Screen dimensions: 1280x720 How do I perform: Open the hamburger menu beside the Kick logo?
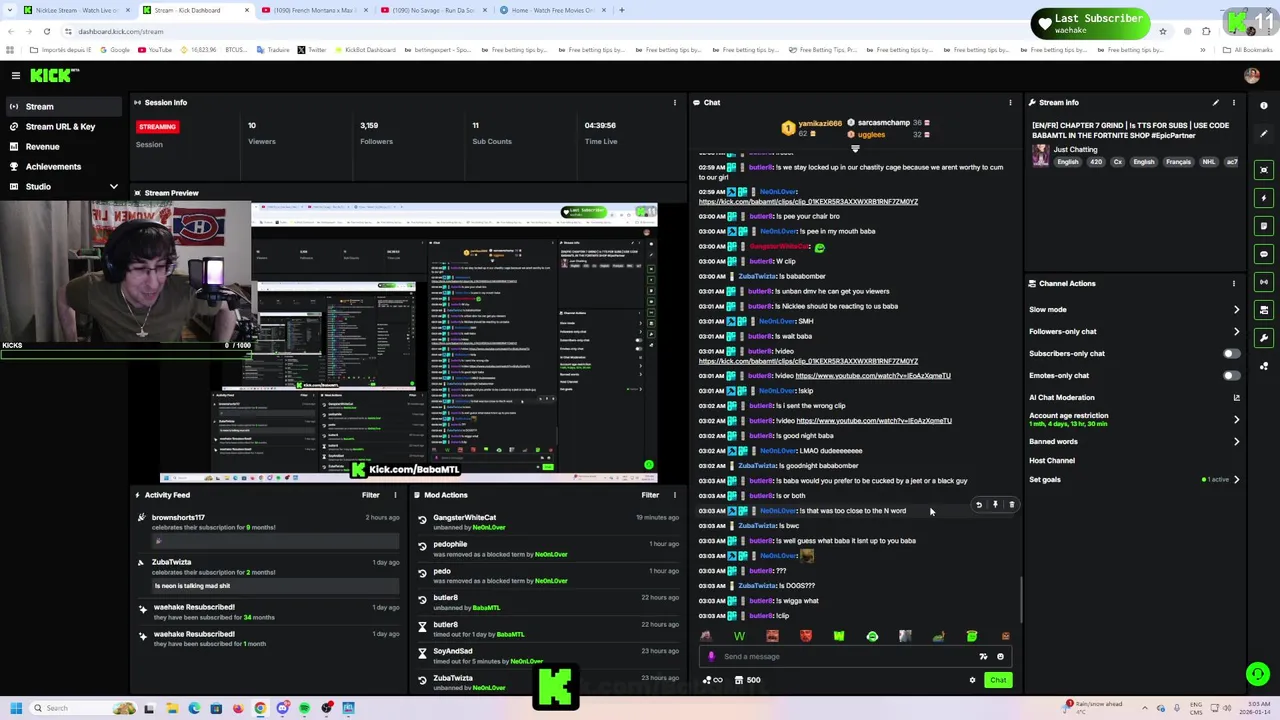pos(15,75)
